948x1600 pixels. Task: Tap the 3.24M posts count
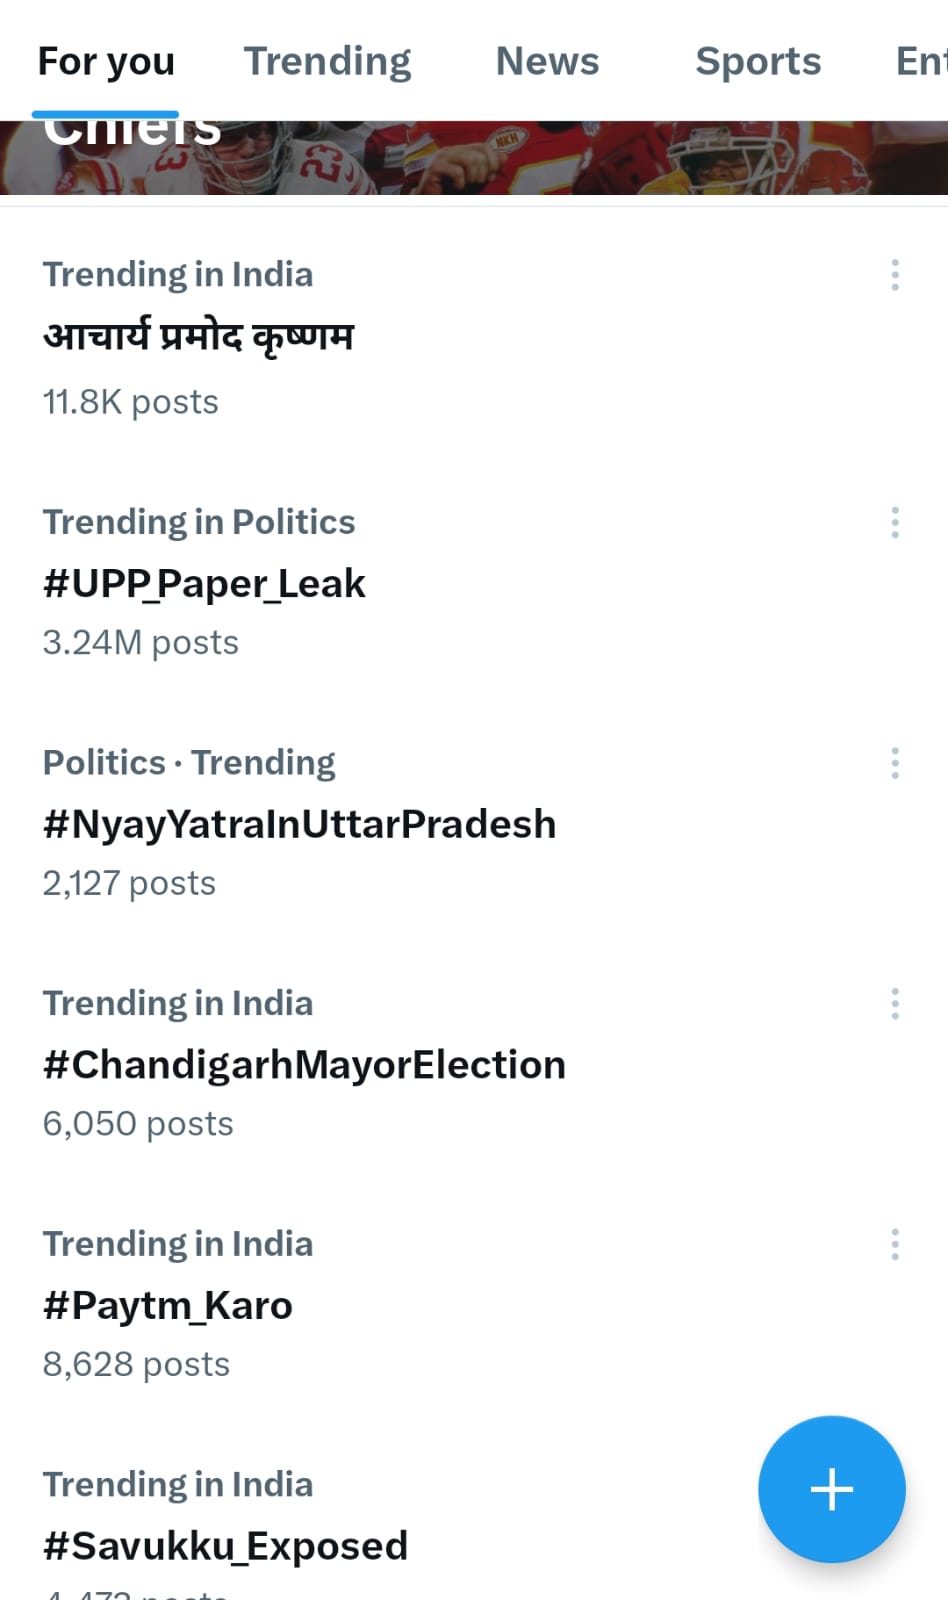pos(140,643)
